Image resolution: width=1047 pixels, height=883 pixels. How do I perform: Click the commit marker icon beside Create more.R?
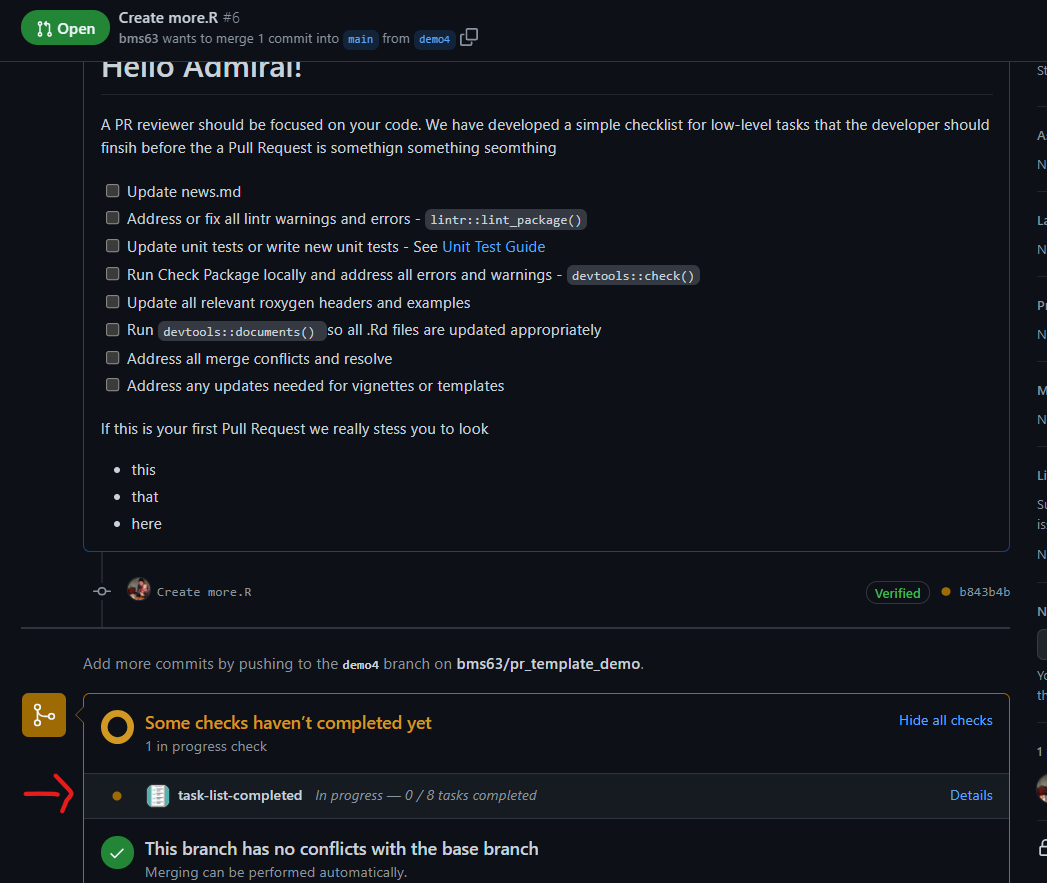click(101, 590)
